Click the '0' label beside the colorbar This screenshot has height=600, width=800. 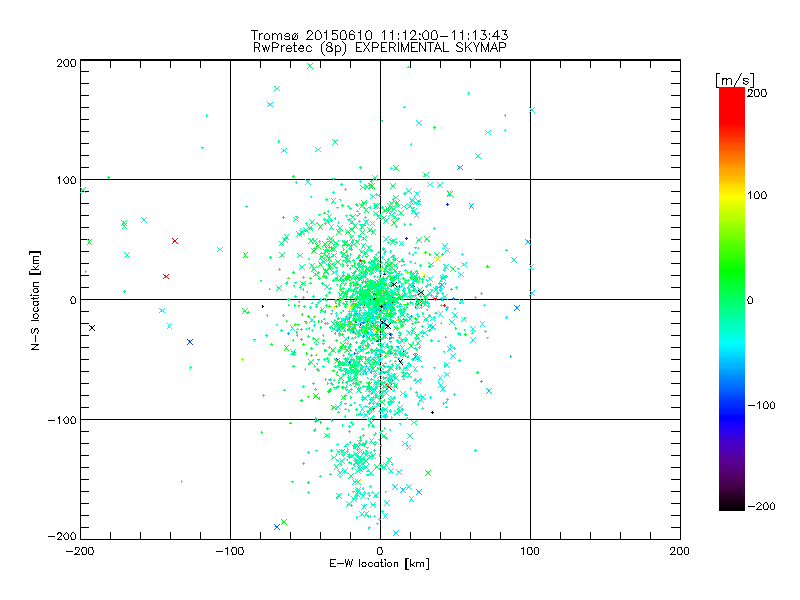coord(750,300)
